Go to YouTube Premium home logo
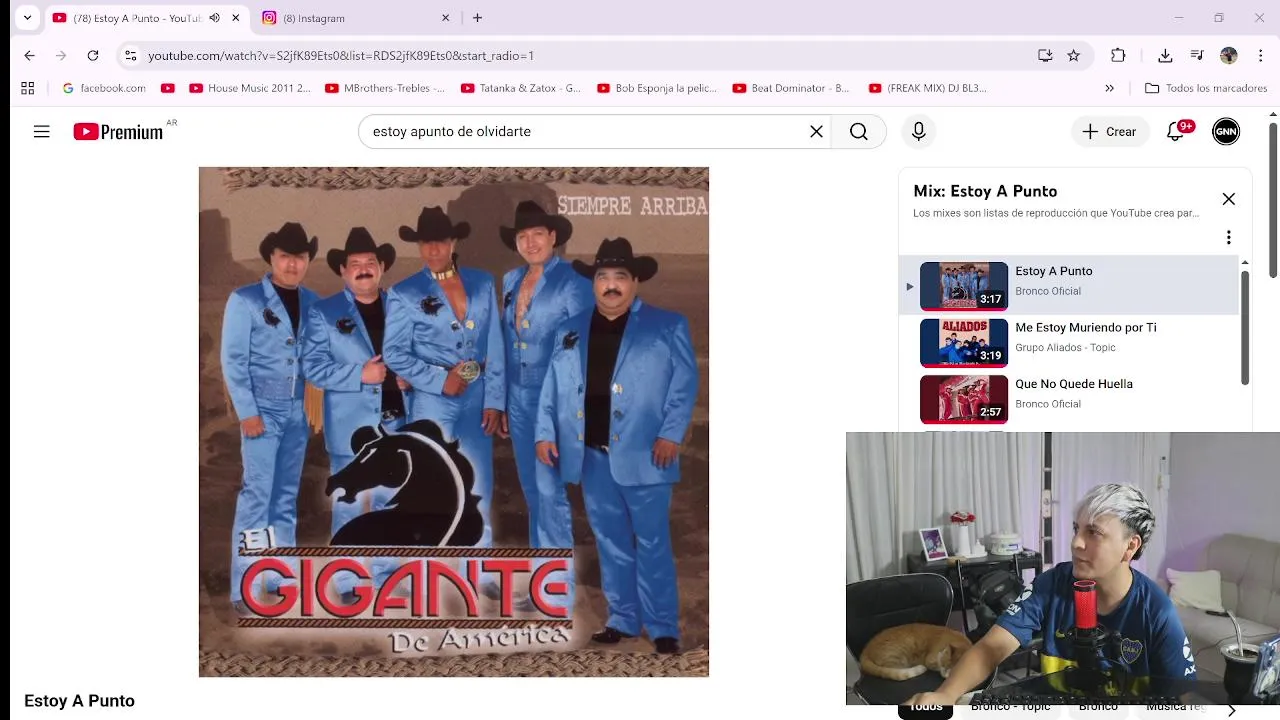The image size is (1280, 720). 118,131
